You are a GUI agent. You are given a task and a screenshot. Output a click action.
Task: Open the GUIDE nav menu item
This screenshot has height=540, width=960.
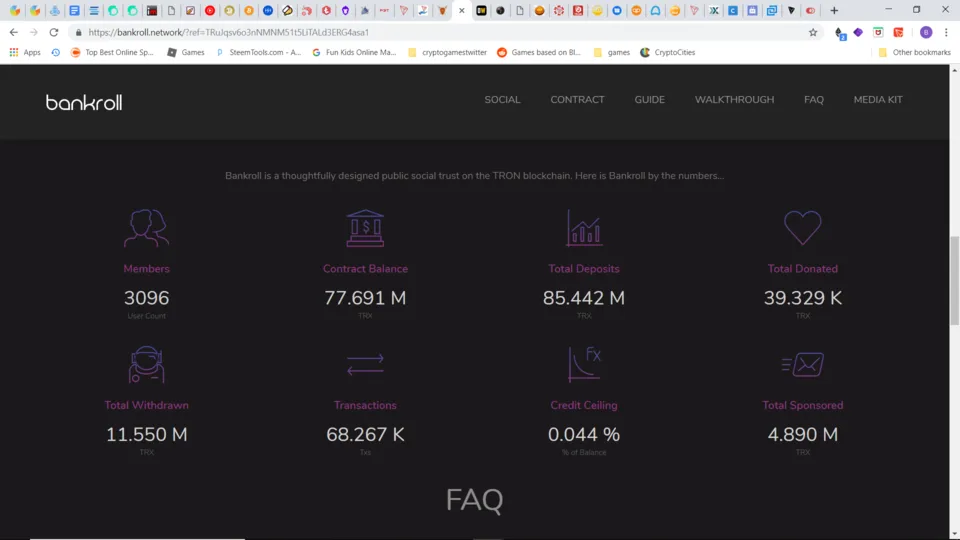(650, 100)
